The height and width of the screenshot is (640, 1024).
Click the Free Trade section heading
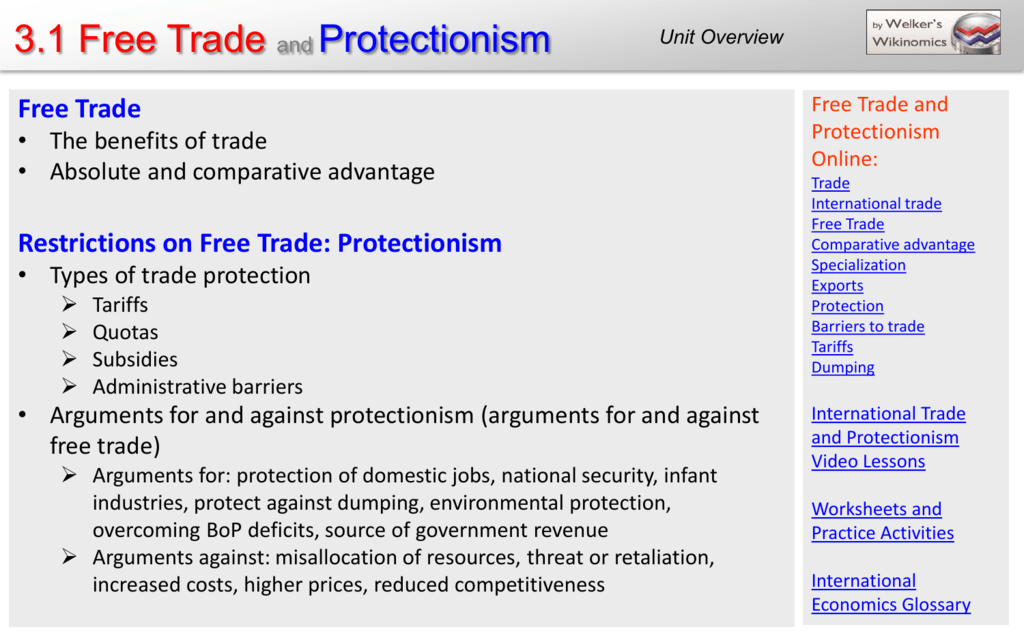tap(79, 109)
